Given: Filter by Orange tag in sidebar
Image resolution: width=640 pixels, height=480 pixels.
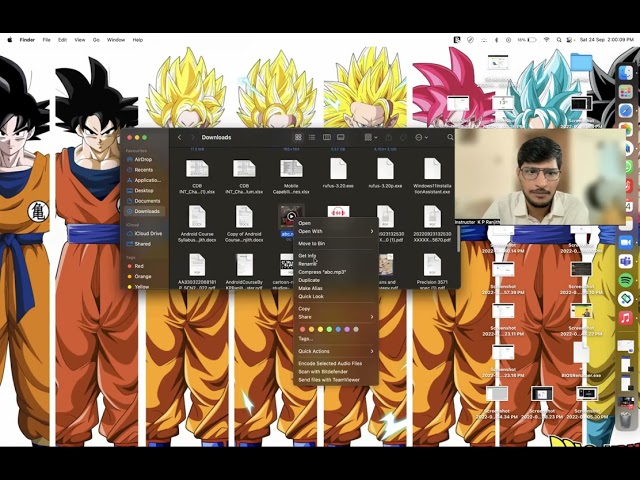Looking at the screenshot, I should (x=144, y=276).
